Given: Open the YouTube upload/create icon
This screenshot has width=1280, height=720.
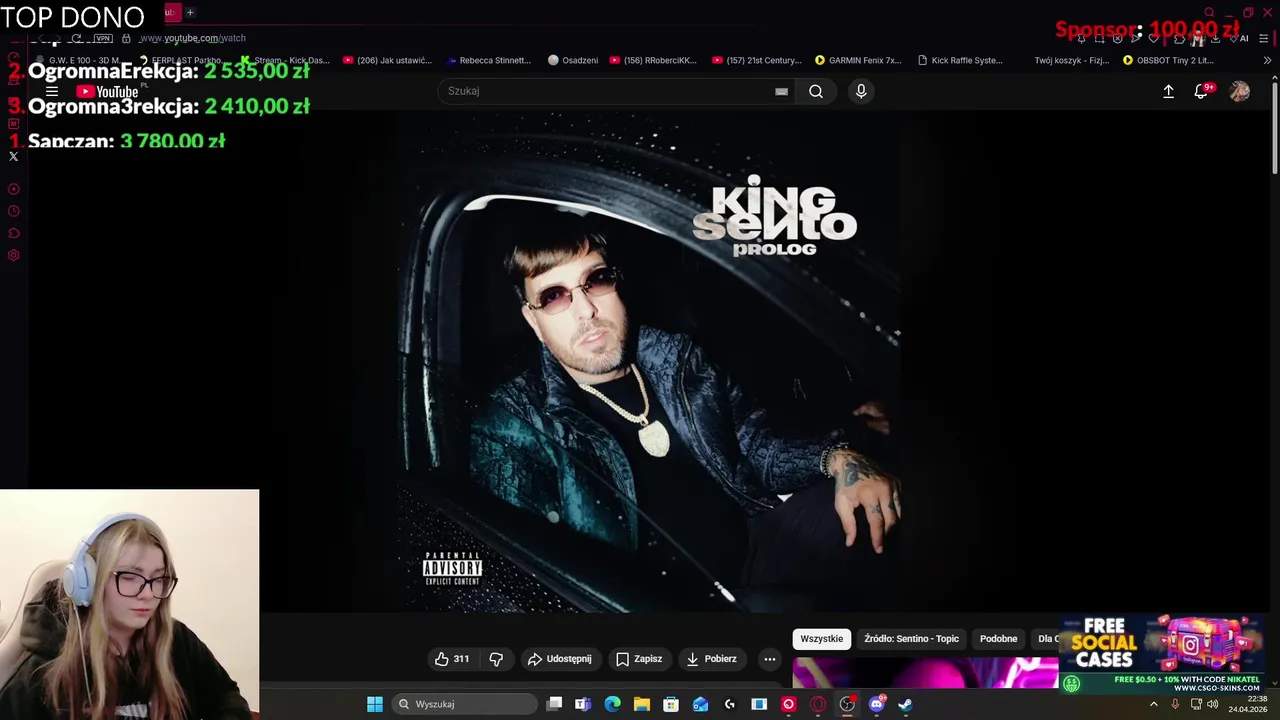Looking at the screenshot, I should (x=1168, y=91).
